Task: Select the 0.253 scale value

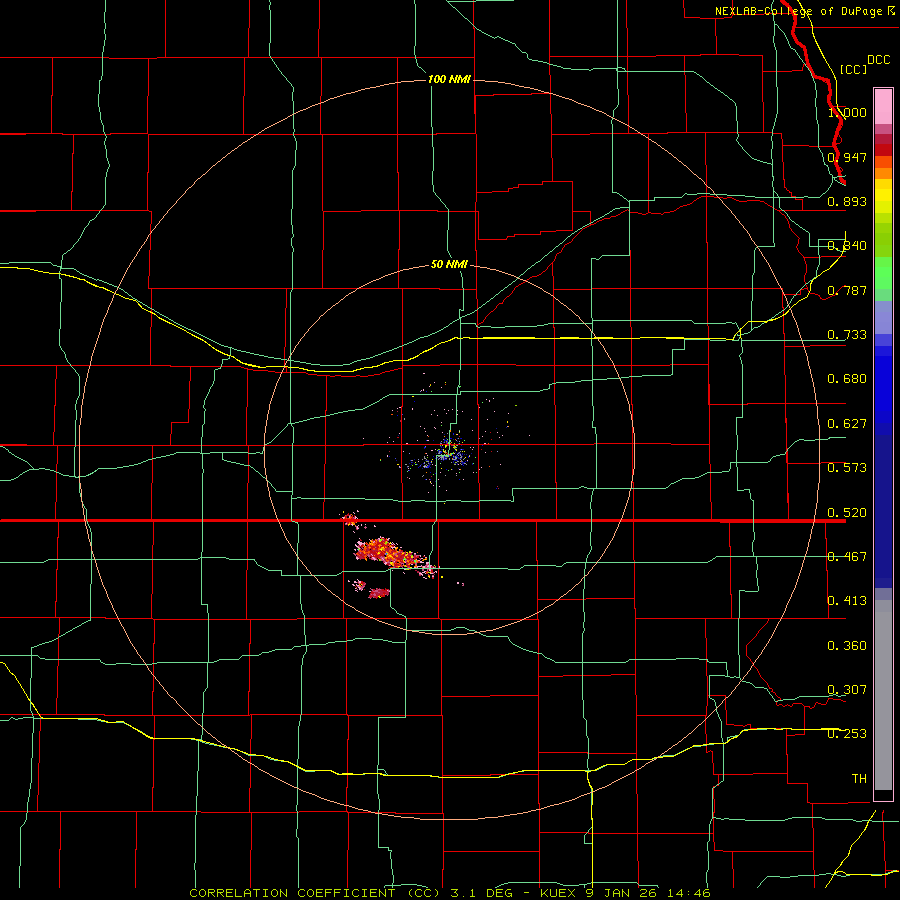Action: pyautogui.click(x=847, y=734)
